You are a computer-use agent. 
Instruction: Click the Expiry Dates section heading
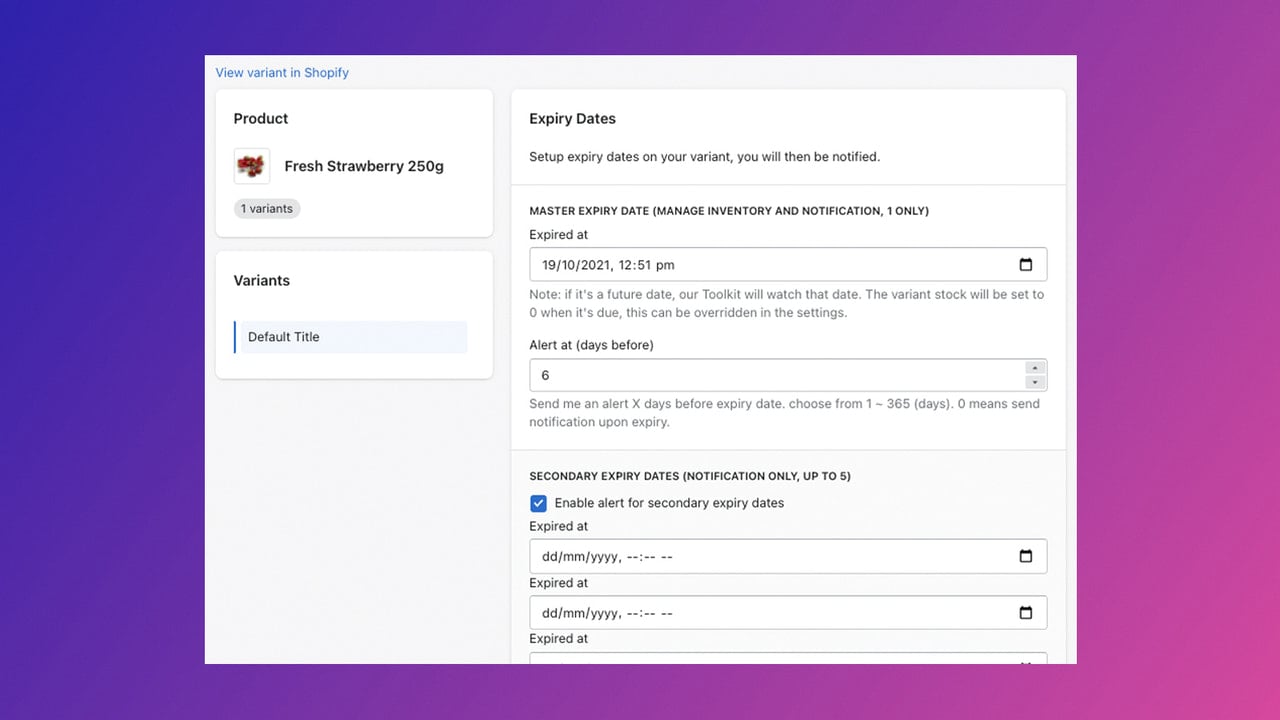[572, 119]
